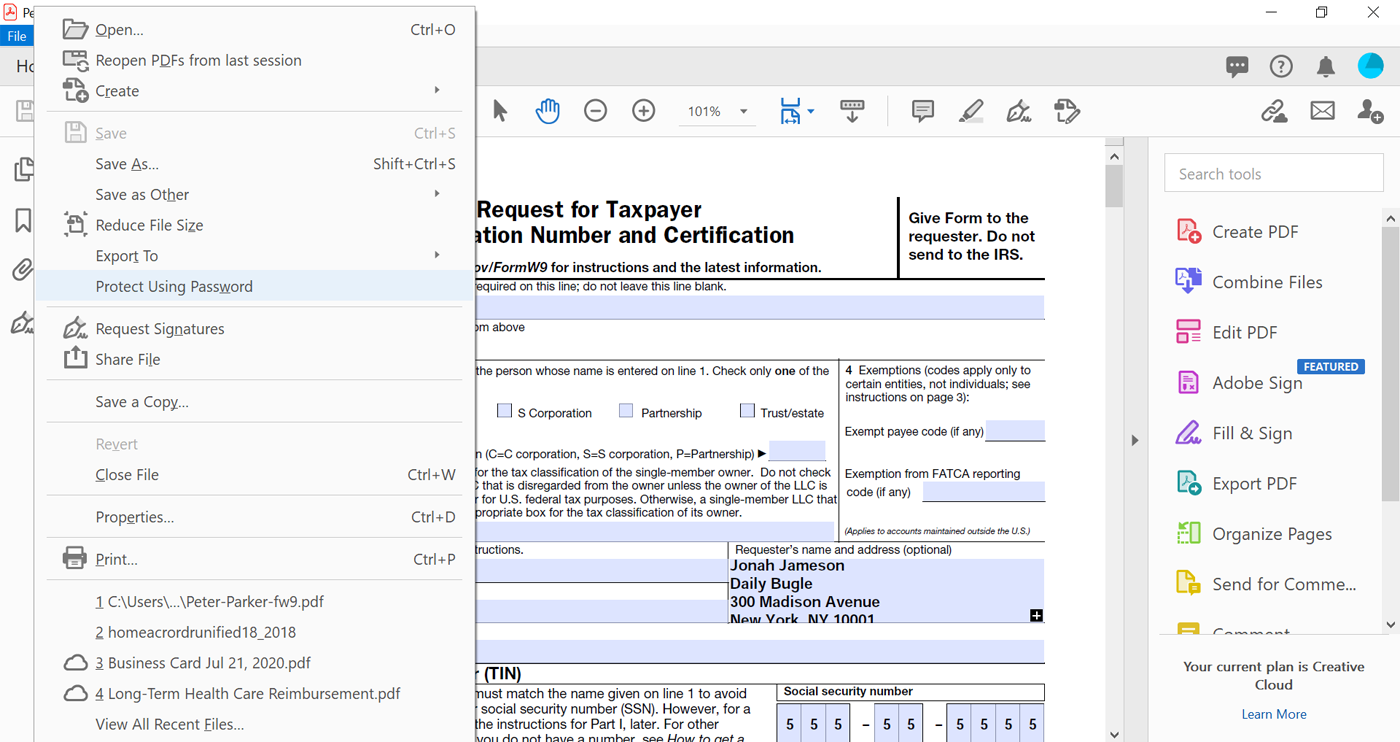Open Properties from File menu
The width and height of the screenshot is (1400, 742).
(x=254, y=517)
